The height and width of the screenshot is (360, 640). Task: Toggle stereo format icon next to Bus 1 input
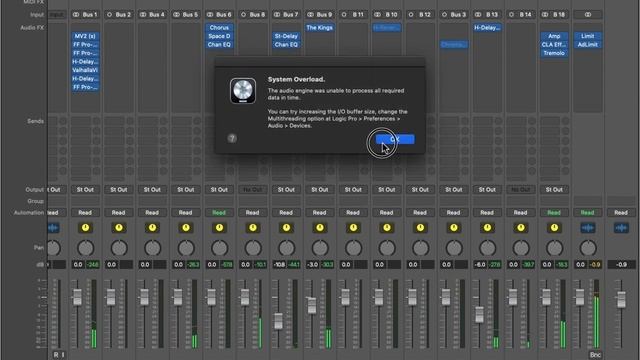(76, 15)
